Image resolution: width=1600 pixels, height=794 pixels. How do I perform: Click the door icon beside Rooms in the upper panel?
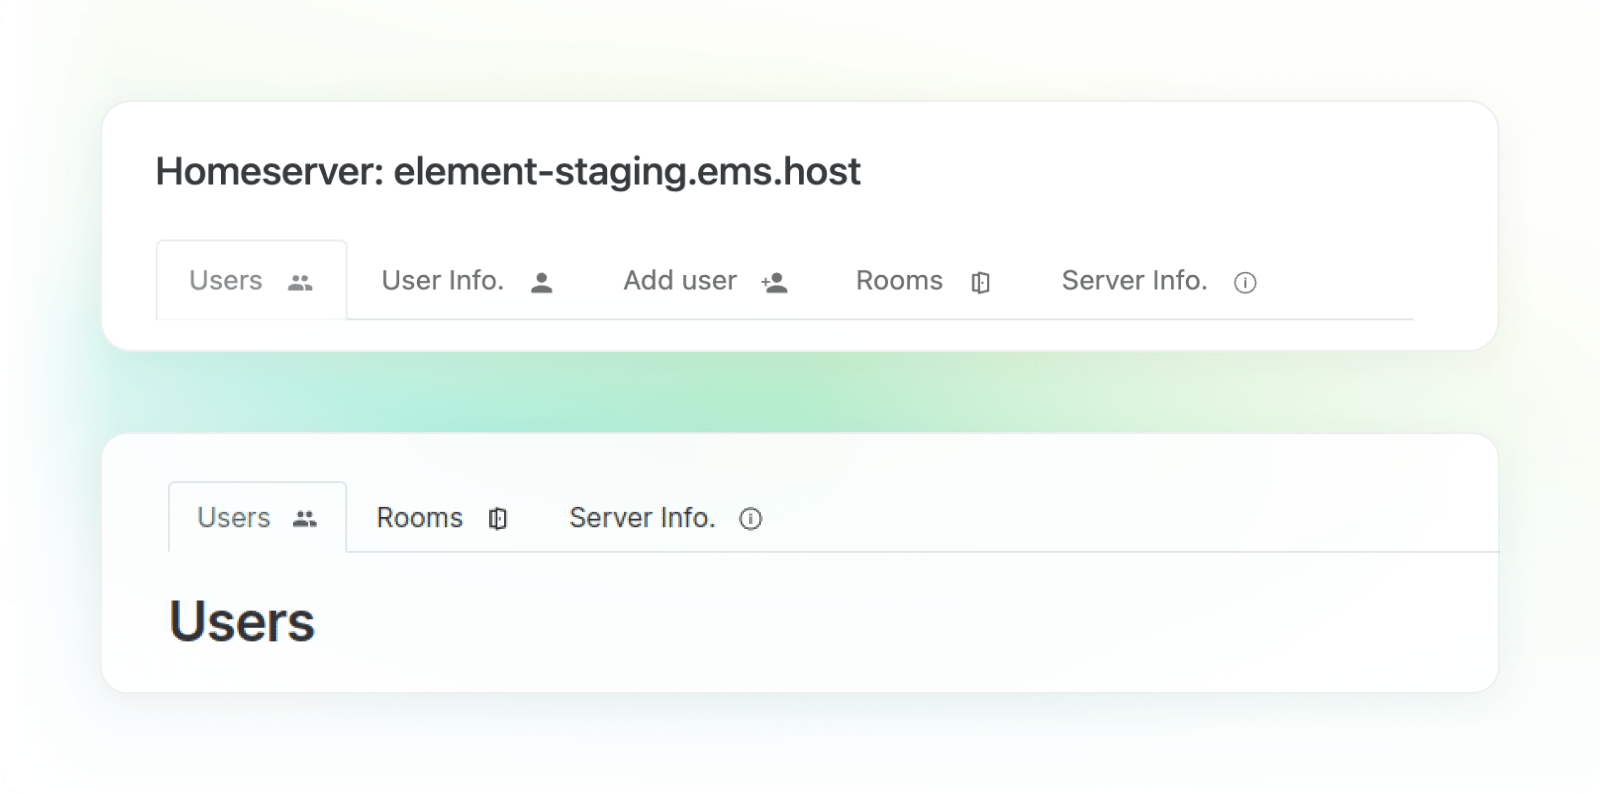pos(980,283)
